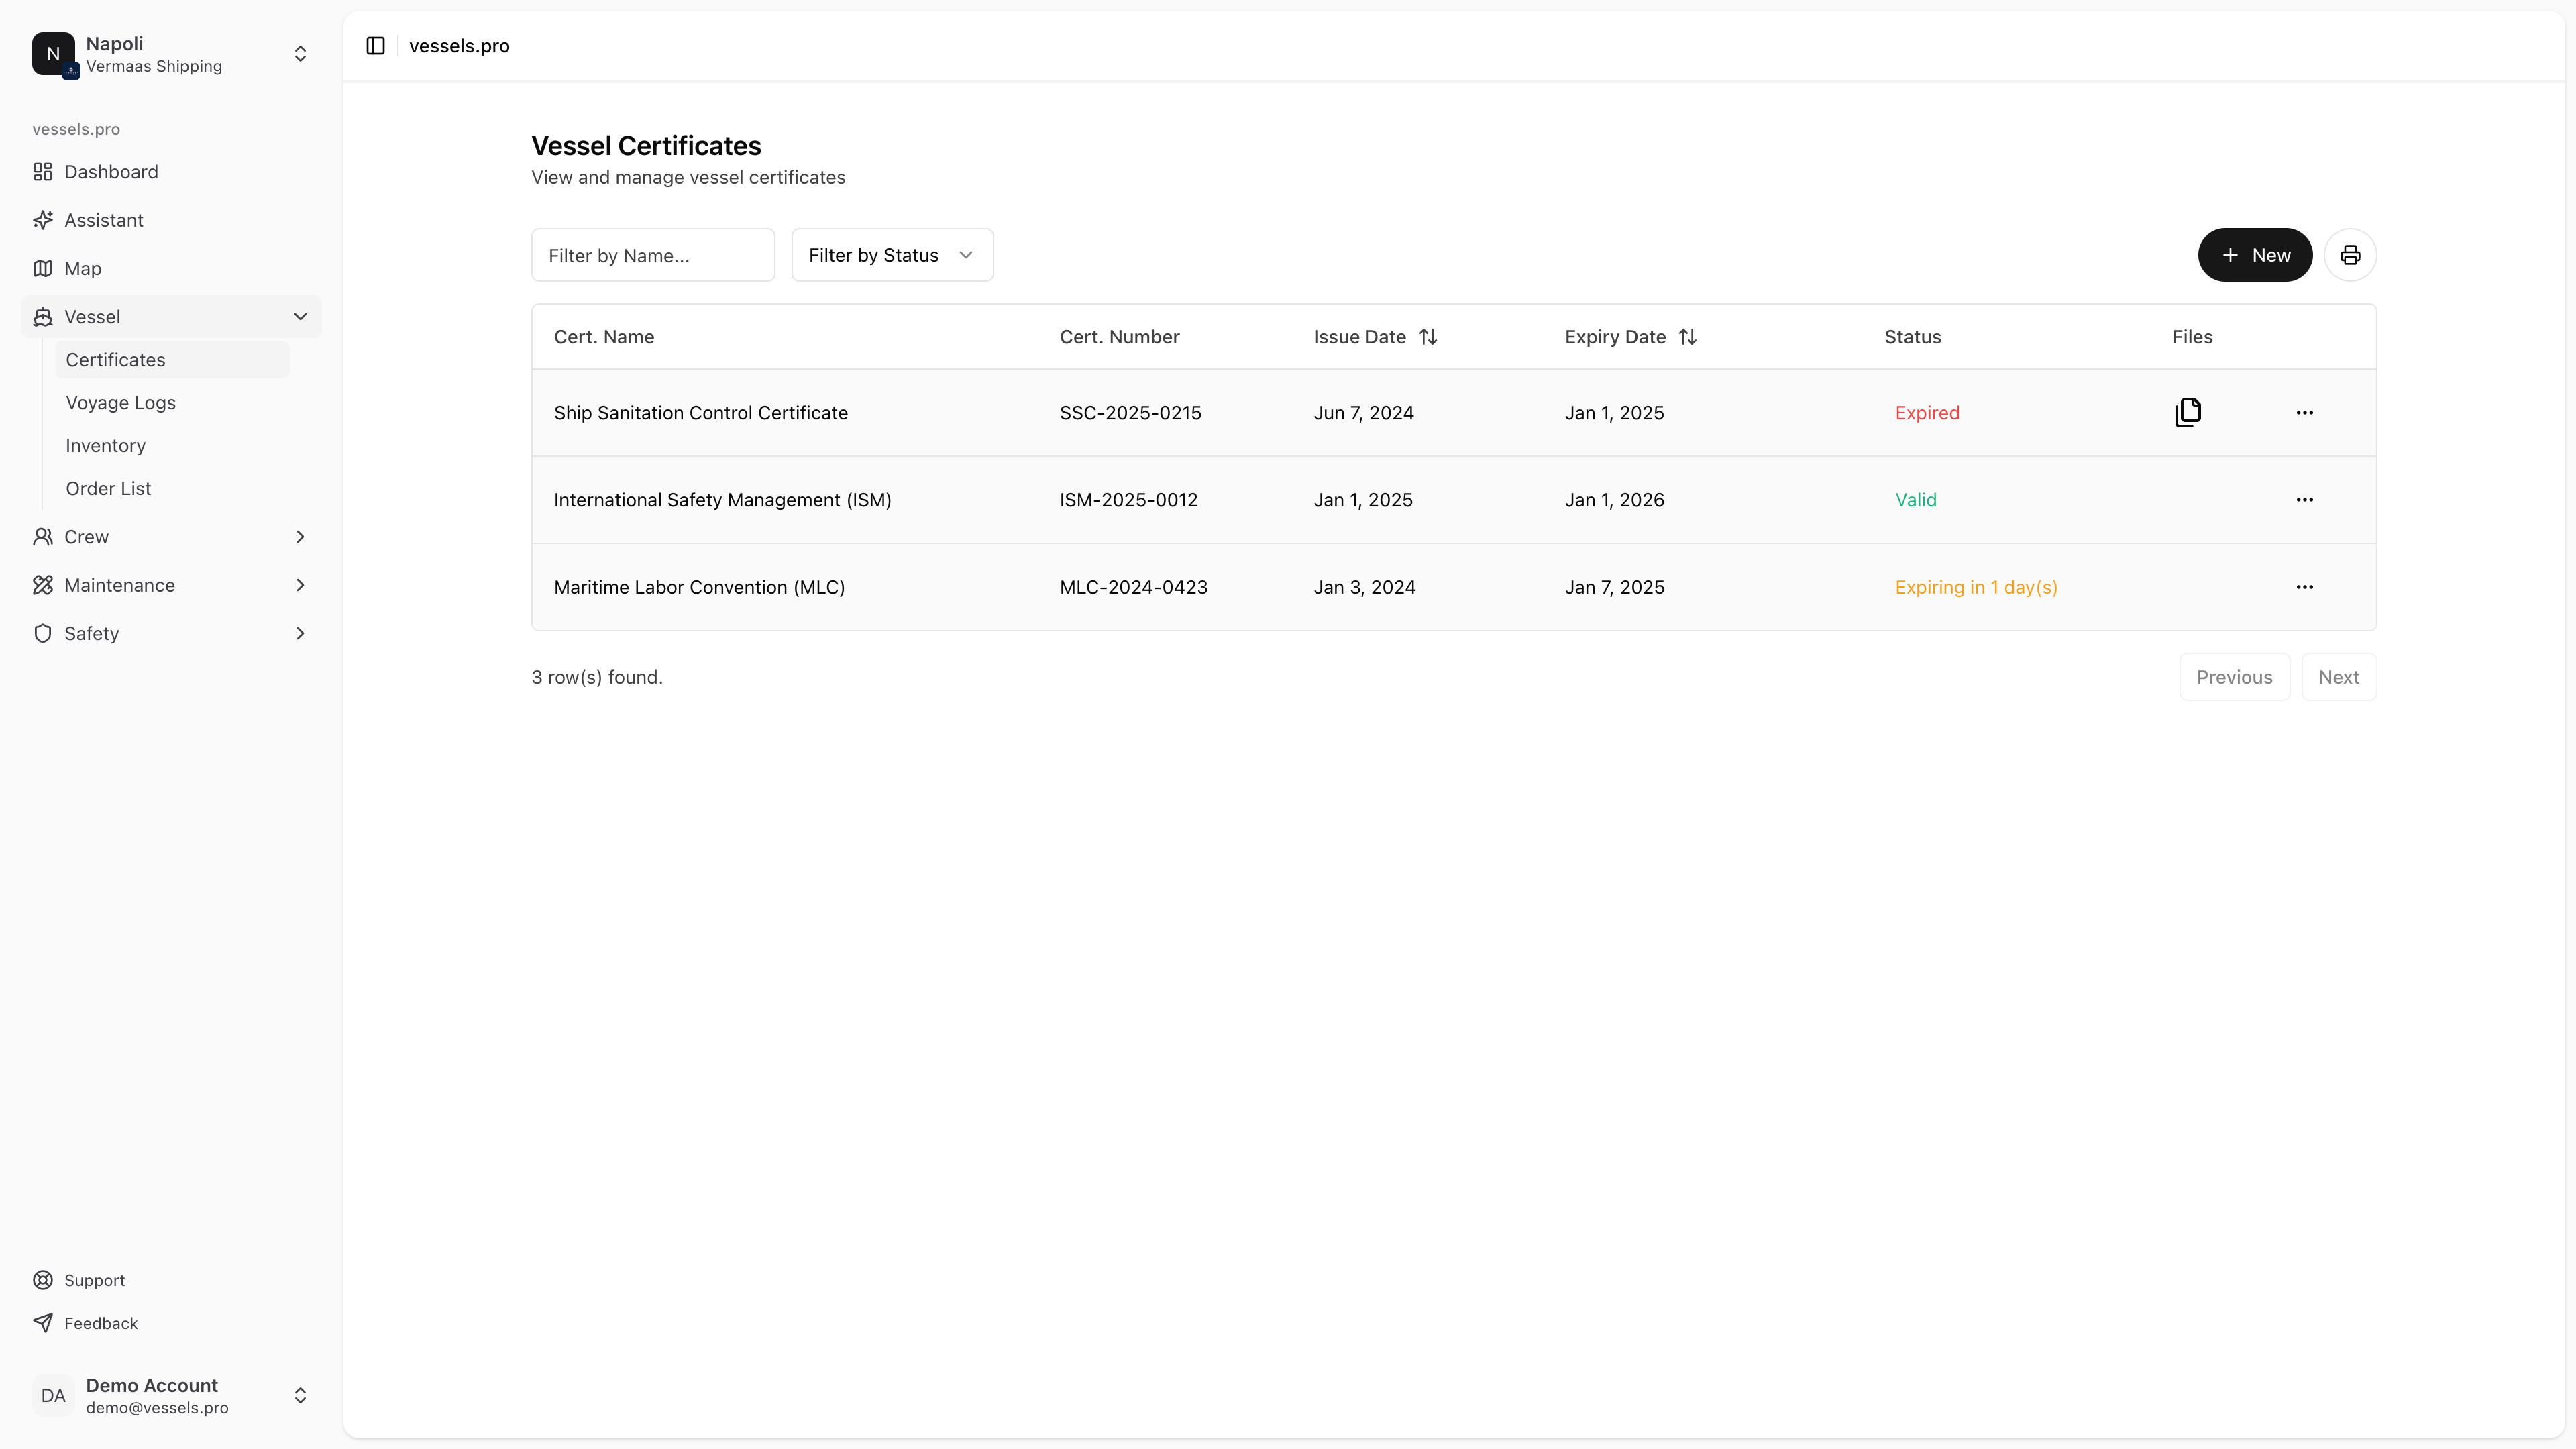Click the Support lifebuoy icon
The height and width of the screenshot is (1449, 2576).
(x=43, y=1280)
